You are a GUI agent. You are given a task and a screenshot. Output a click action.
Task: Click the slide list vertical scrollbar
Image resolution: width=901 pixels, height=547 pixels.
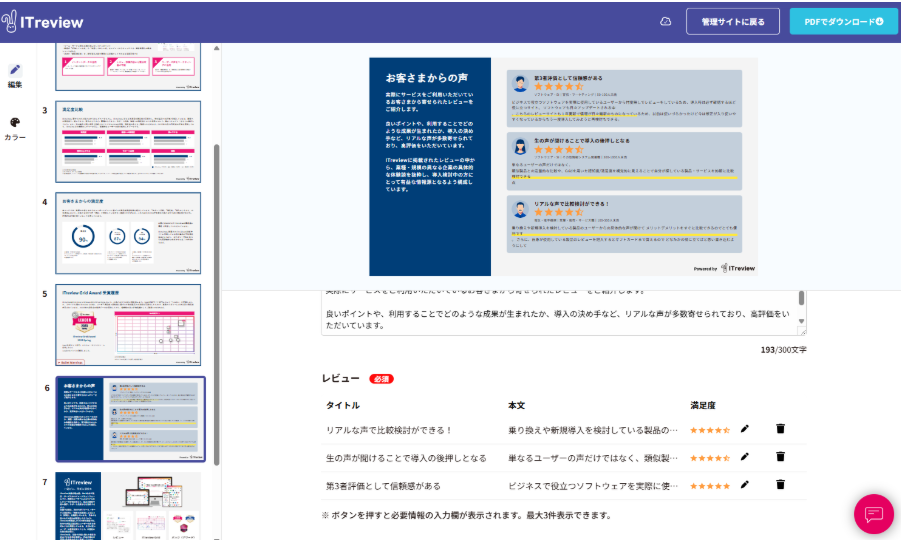point(217,305)
